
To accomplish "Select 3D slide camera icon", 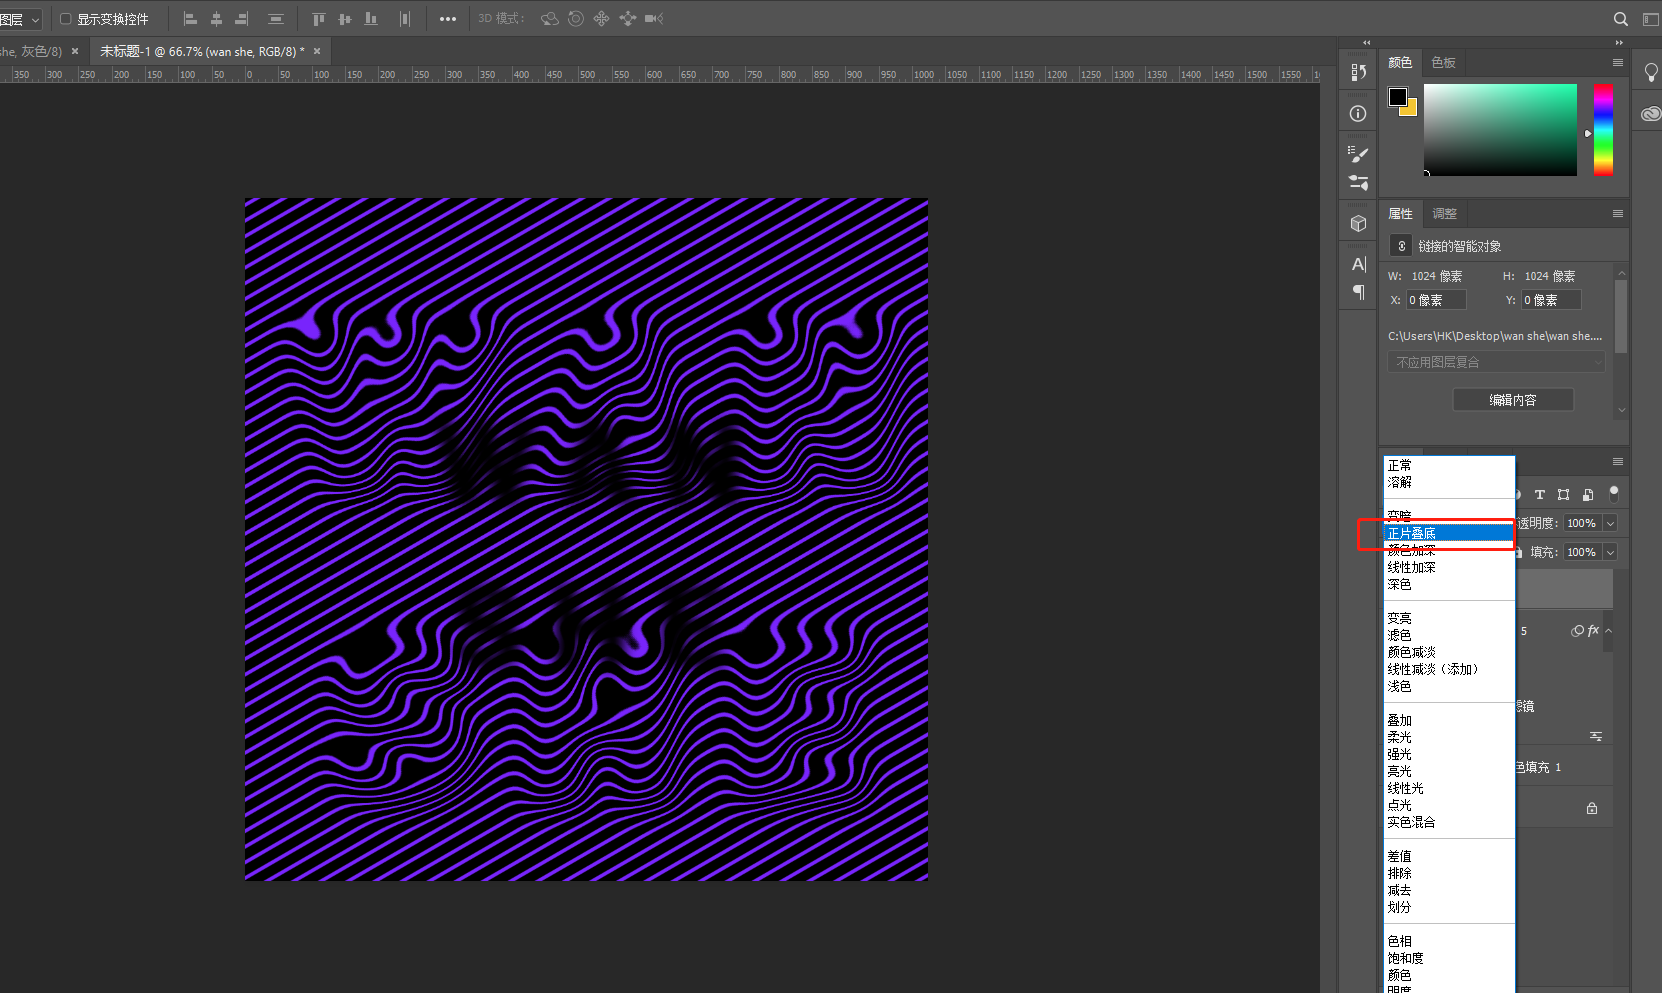I will click(628, 19).
